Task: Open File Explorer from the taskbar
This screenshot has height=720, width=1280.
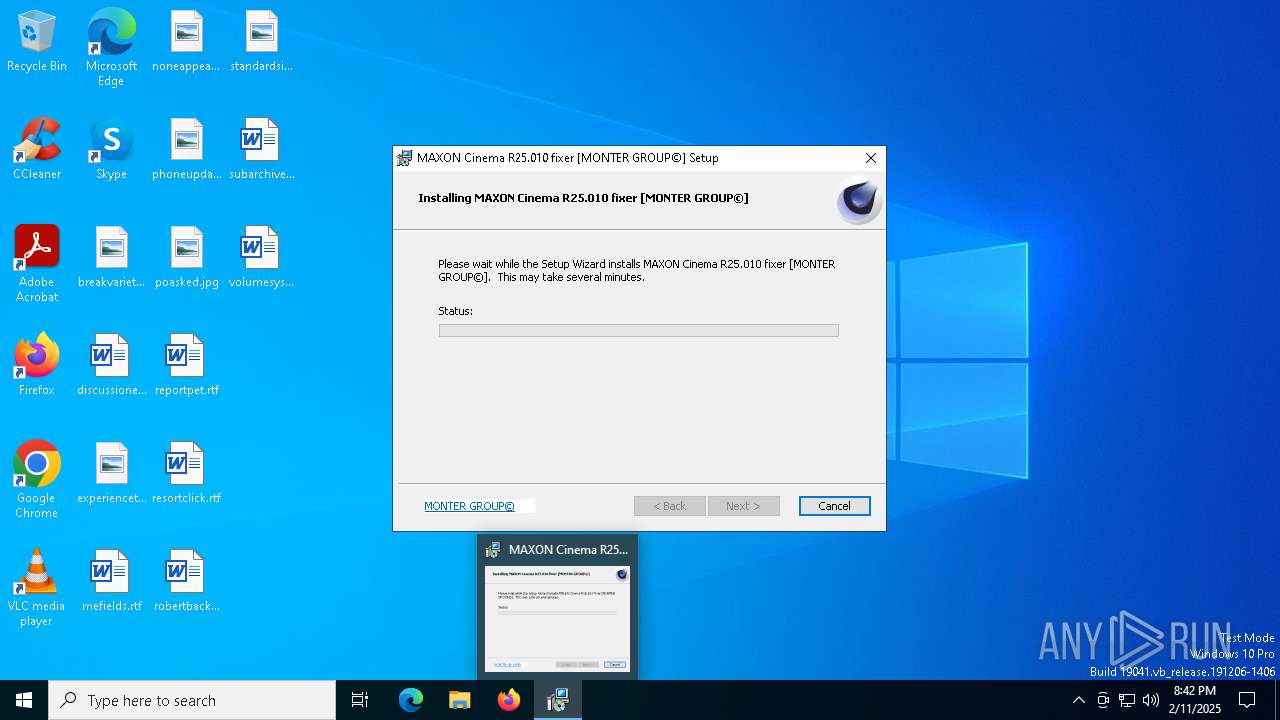Action: tap(460, 700)
